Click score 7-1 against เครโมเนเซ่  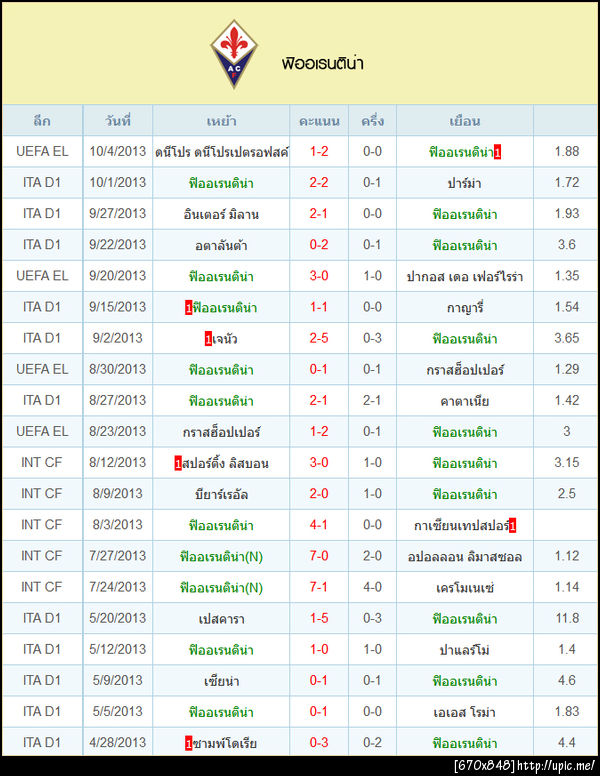point(319,587)
